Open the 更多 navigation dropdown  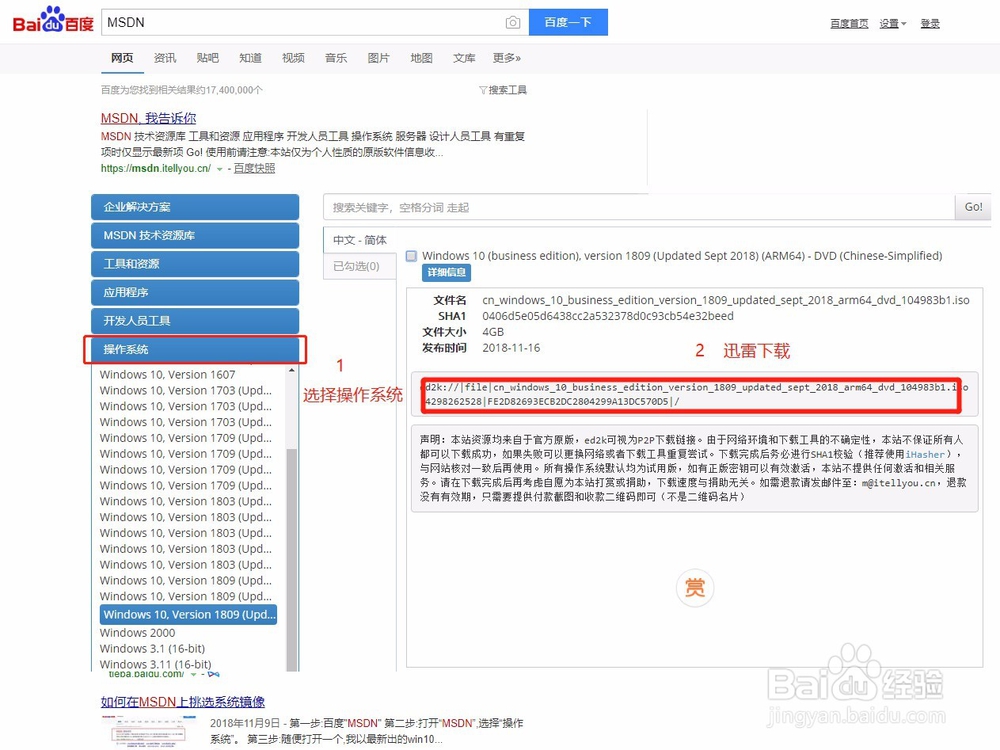(x=506, y=58)
